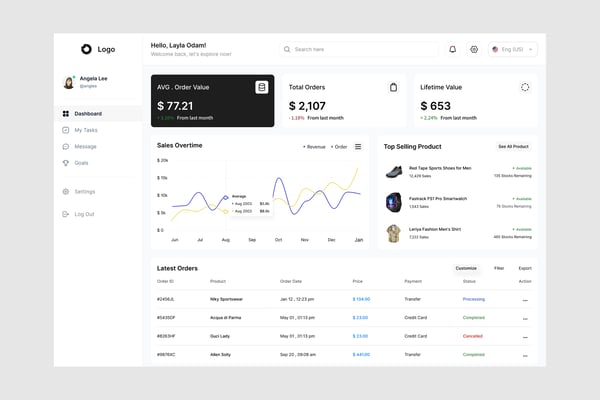Click the $134.00 price link
Viewport: 600px width, 400px height.
(x=361, y=299)
